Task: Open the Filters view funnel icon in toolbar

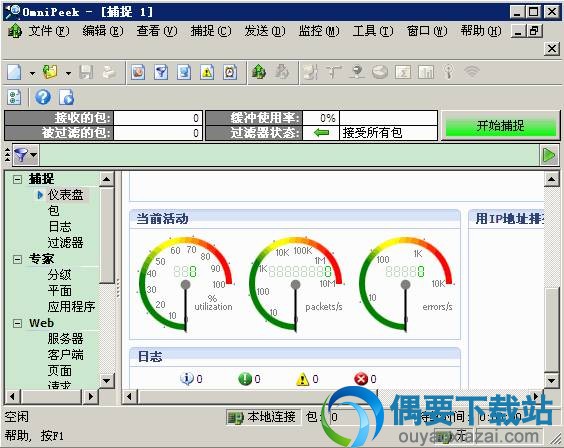Action: [161, 72]
